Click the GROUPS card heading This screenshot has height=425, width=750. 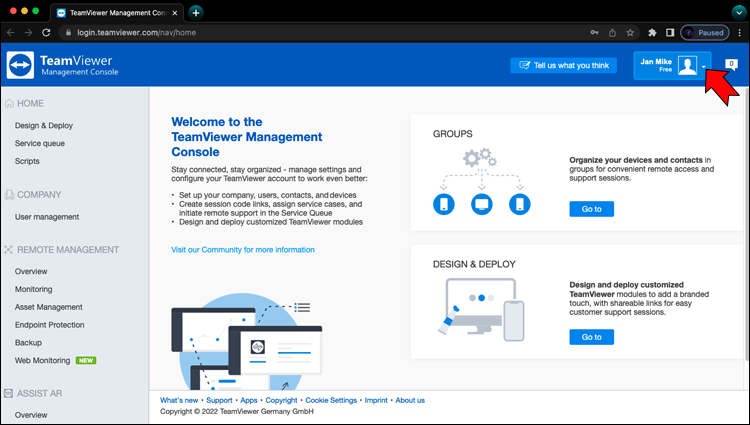[x=452, y=134]
